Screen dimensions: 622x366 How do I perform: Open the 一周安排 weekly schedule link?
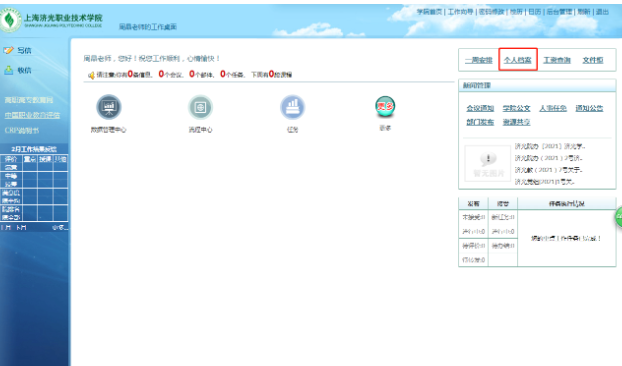point(478,60)
